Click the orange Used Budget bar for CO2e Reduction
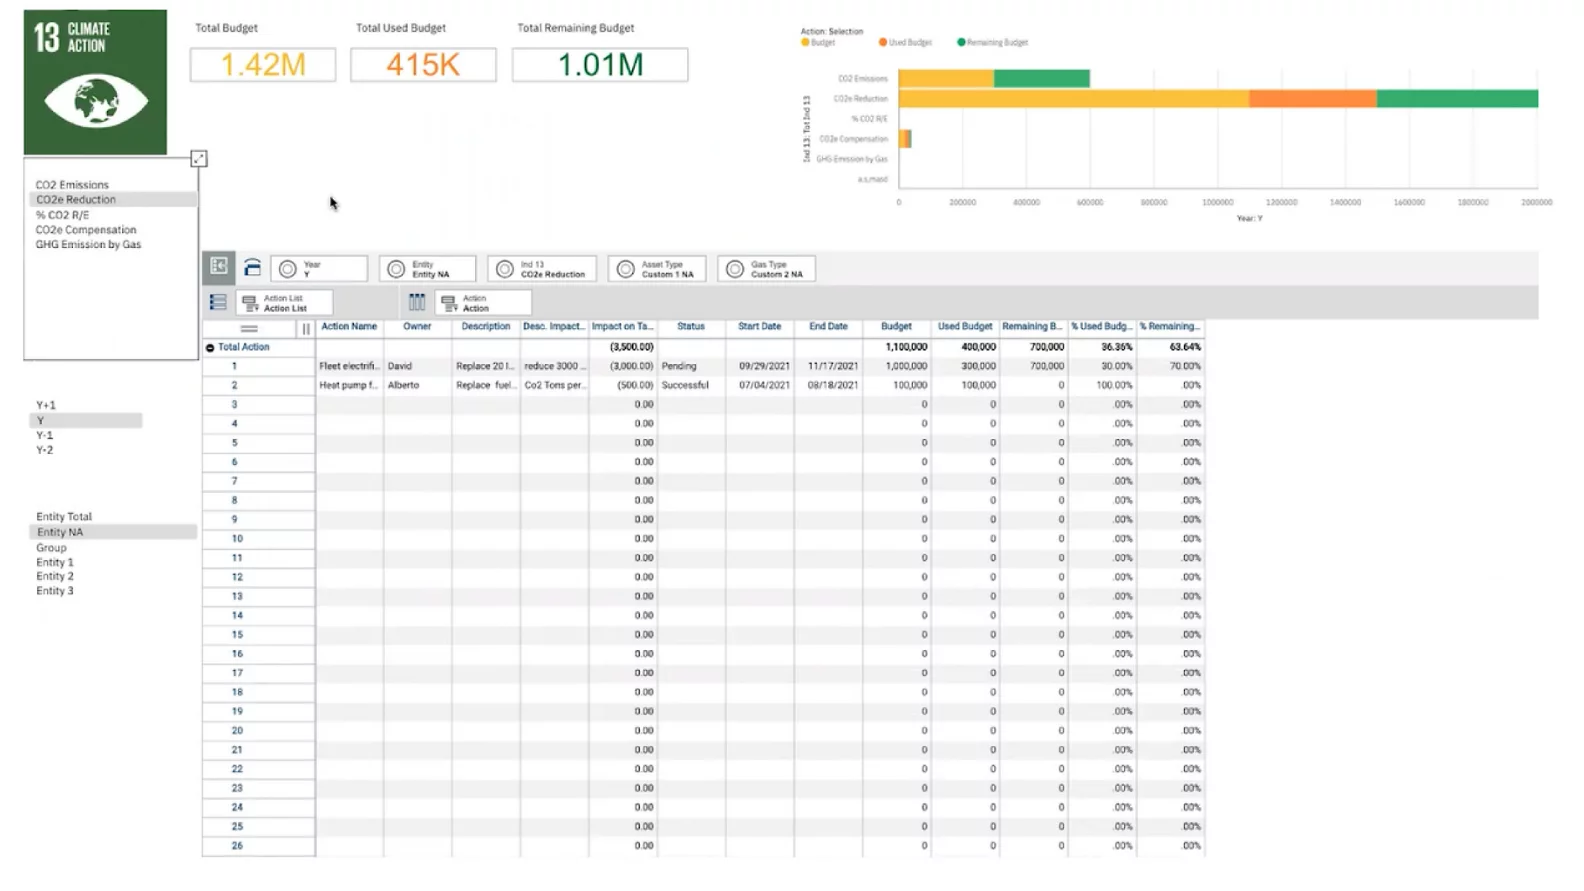The image size is (1584, 891). point(1312,98)
